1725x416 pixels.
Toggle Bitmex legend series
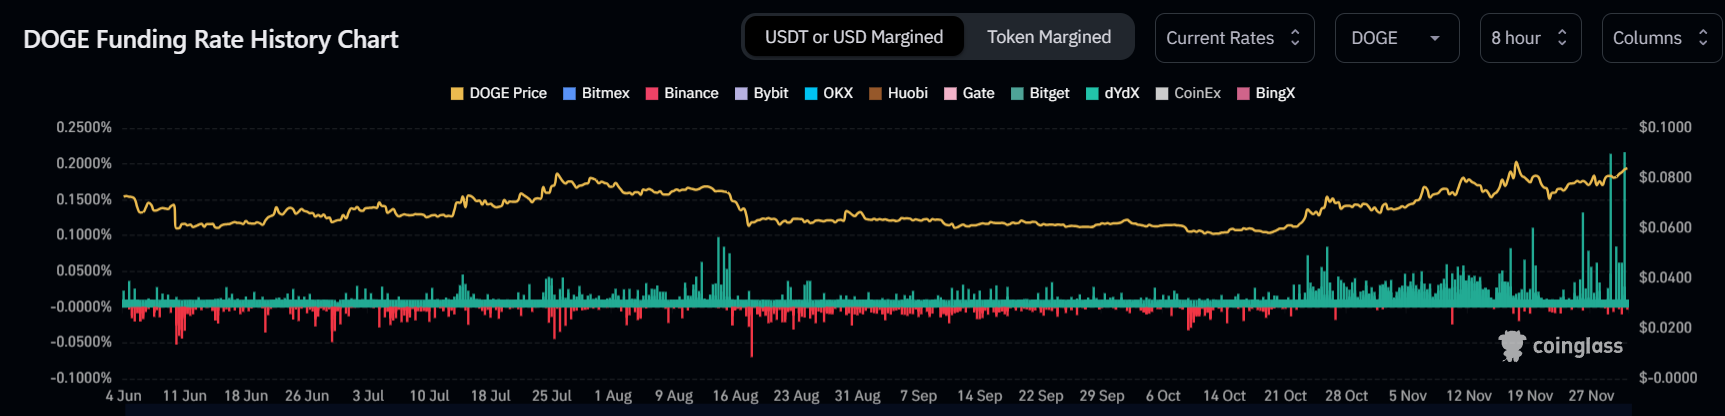596,93
